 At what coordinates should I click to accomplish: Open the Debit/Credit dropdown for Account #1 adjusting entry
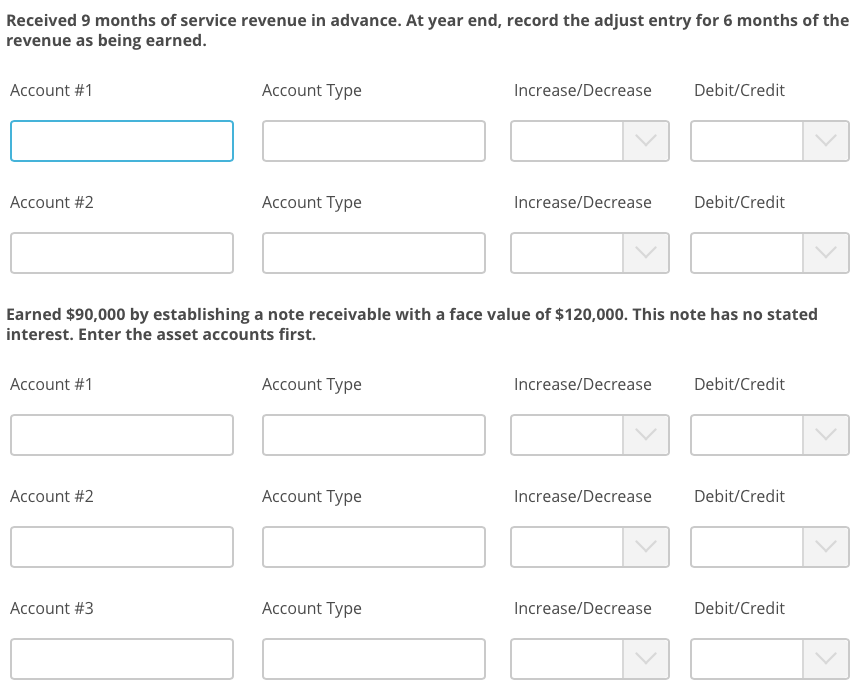[x=769, y=141]
